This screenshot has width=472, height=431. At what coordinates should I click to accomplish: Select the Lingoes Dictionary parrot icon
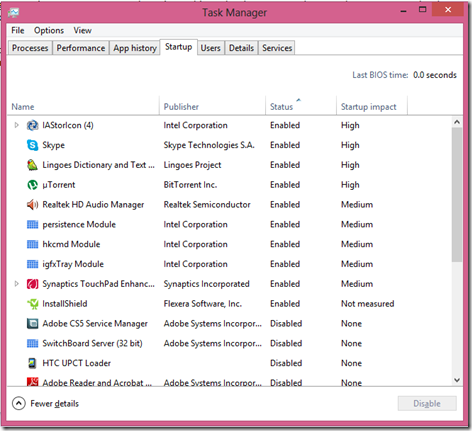click(32, 165)
